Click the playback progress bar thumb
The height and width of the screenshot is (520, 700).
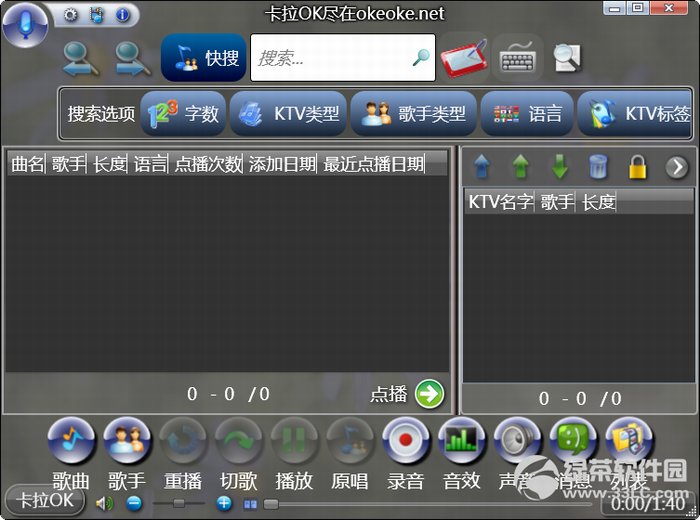pyautogui.click(x=271, y=504)
